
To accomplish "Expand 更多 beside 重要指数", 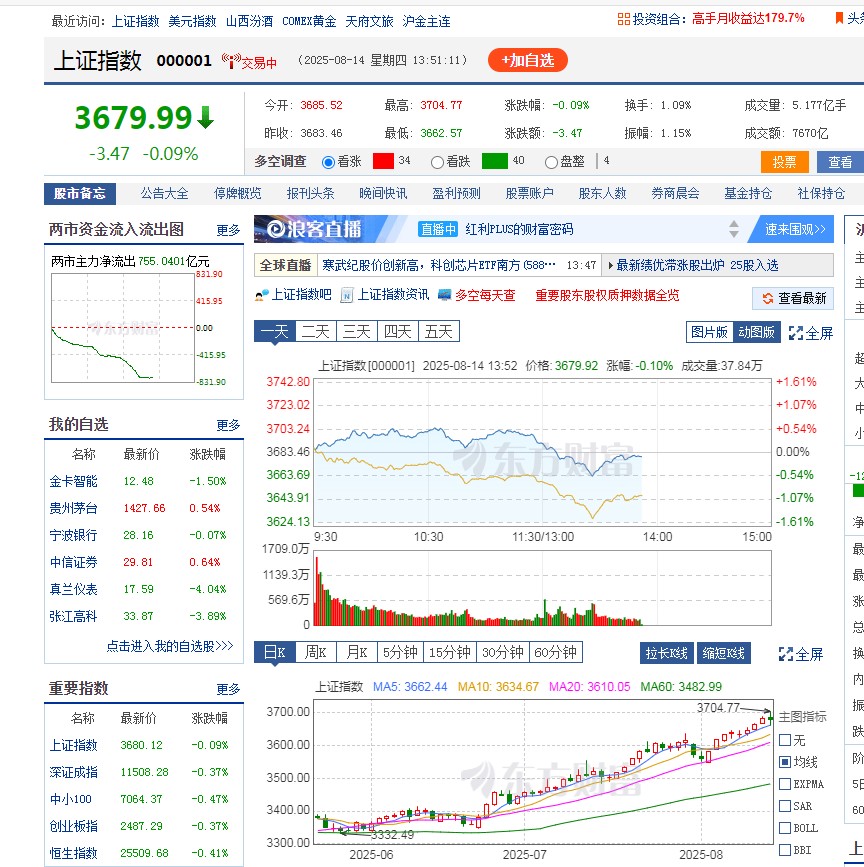I will [228, 688].
